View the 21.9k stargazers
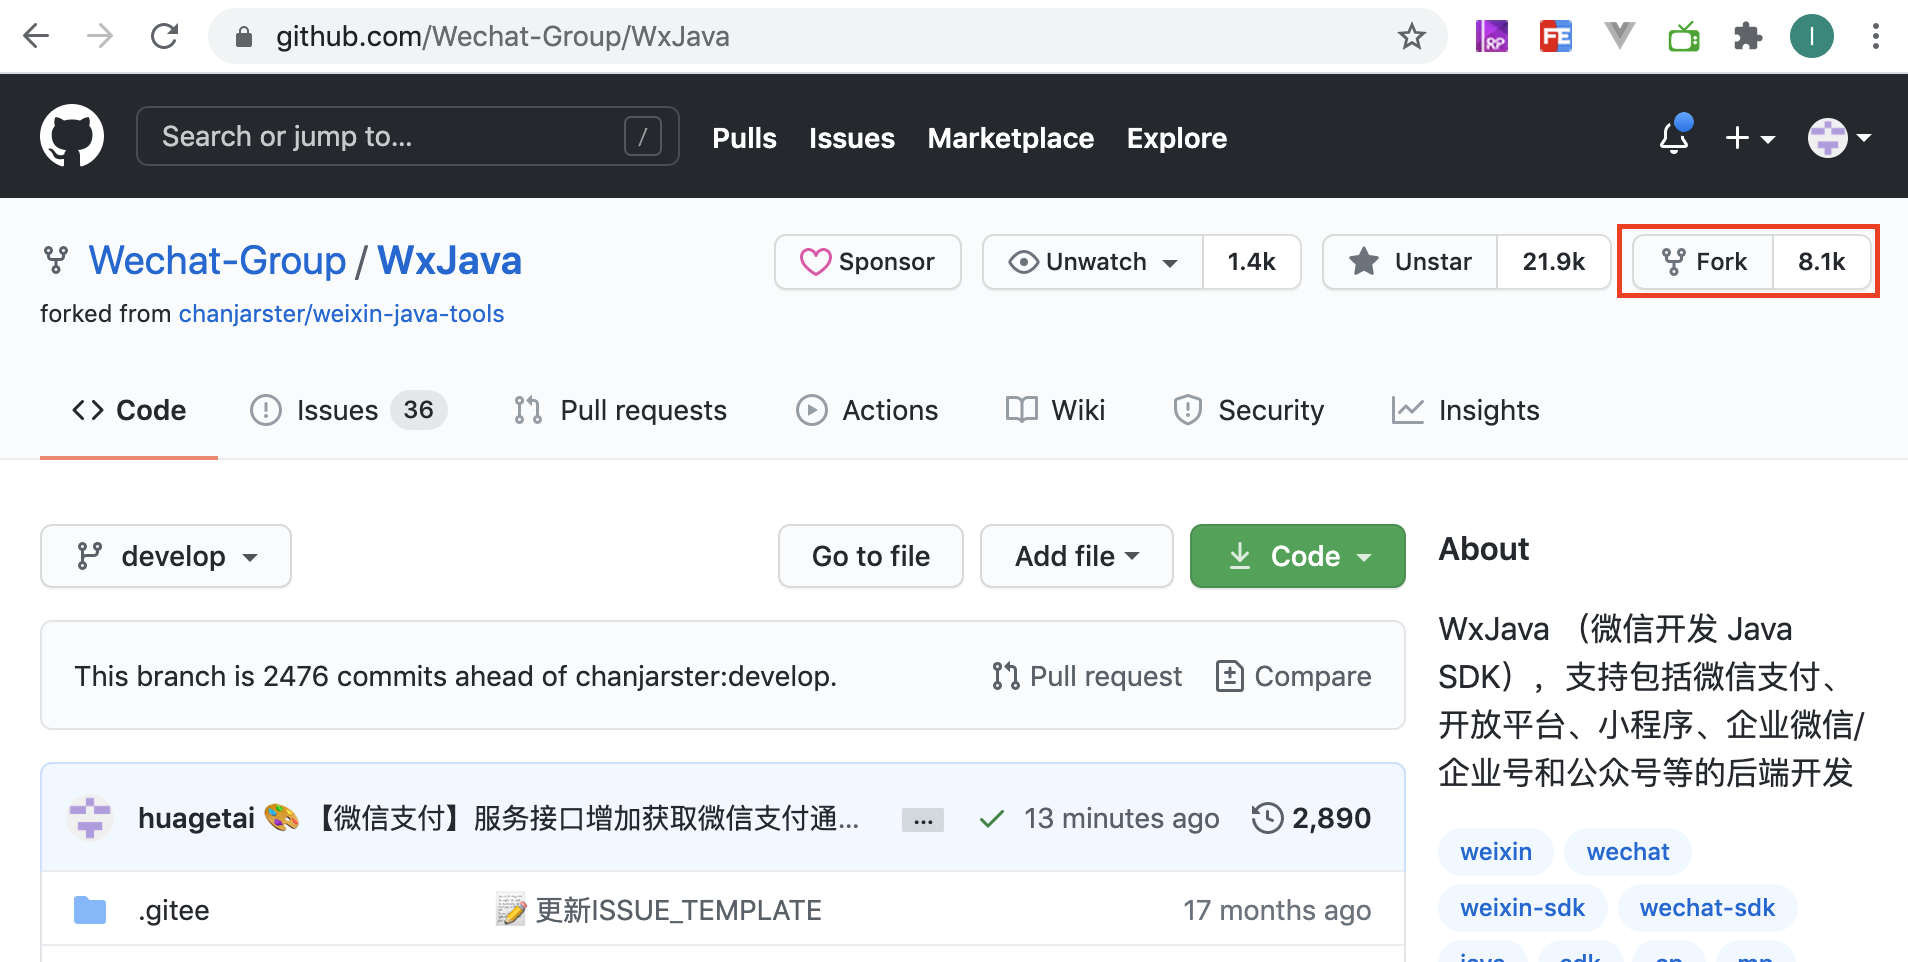The width and height of the screenshot is (1908, 962). 1554,262
